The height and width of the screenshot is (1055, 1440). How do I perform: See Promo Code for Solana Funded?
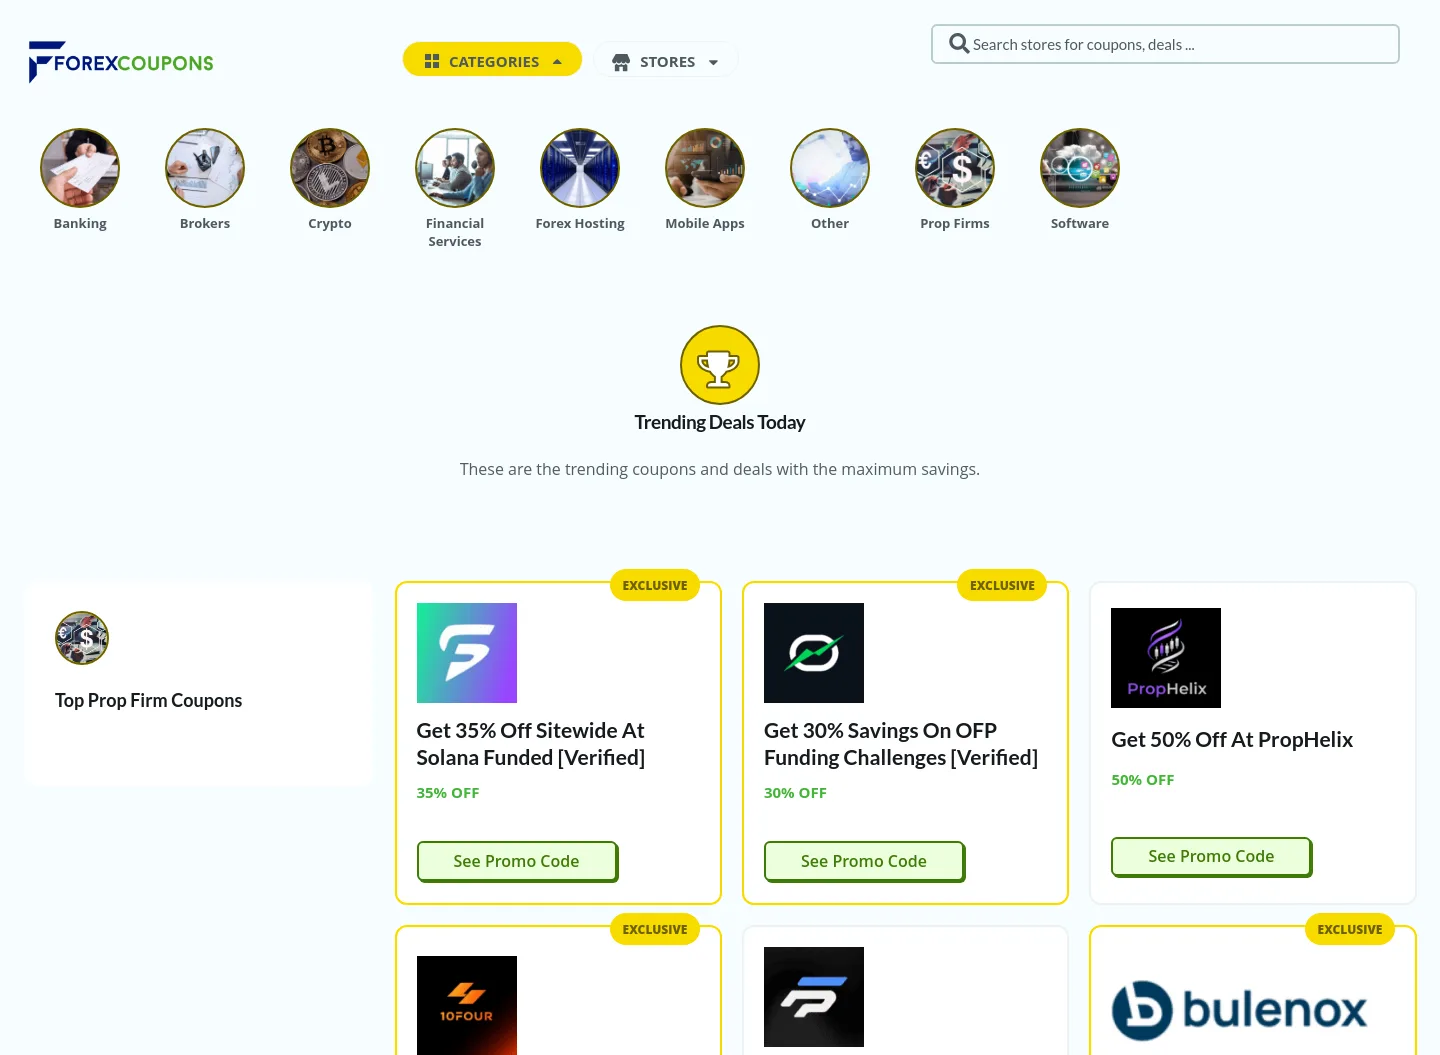point(517,861)
